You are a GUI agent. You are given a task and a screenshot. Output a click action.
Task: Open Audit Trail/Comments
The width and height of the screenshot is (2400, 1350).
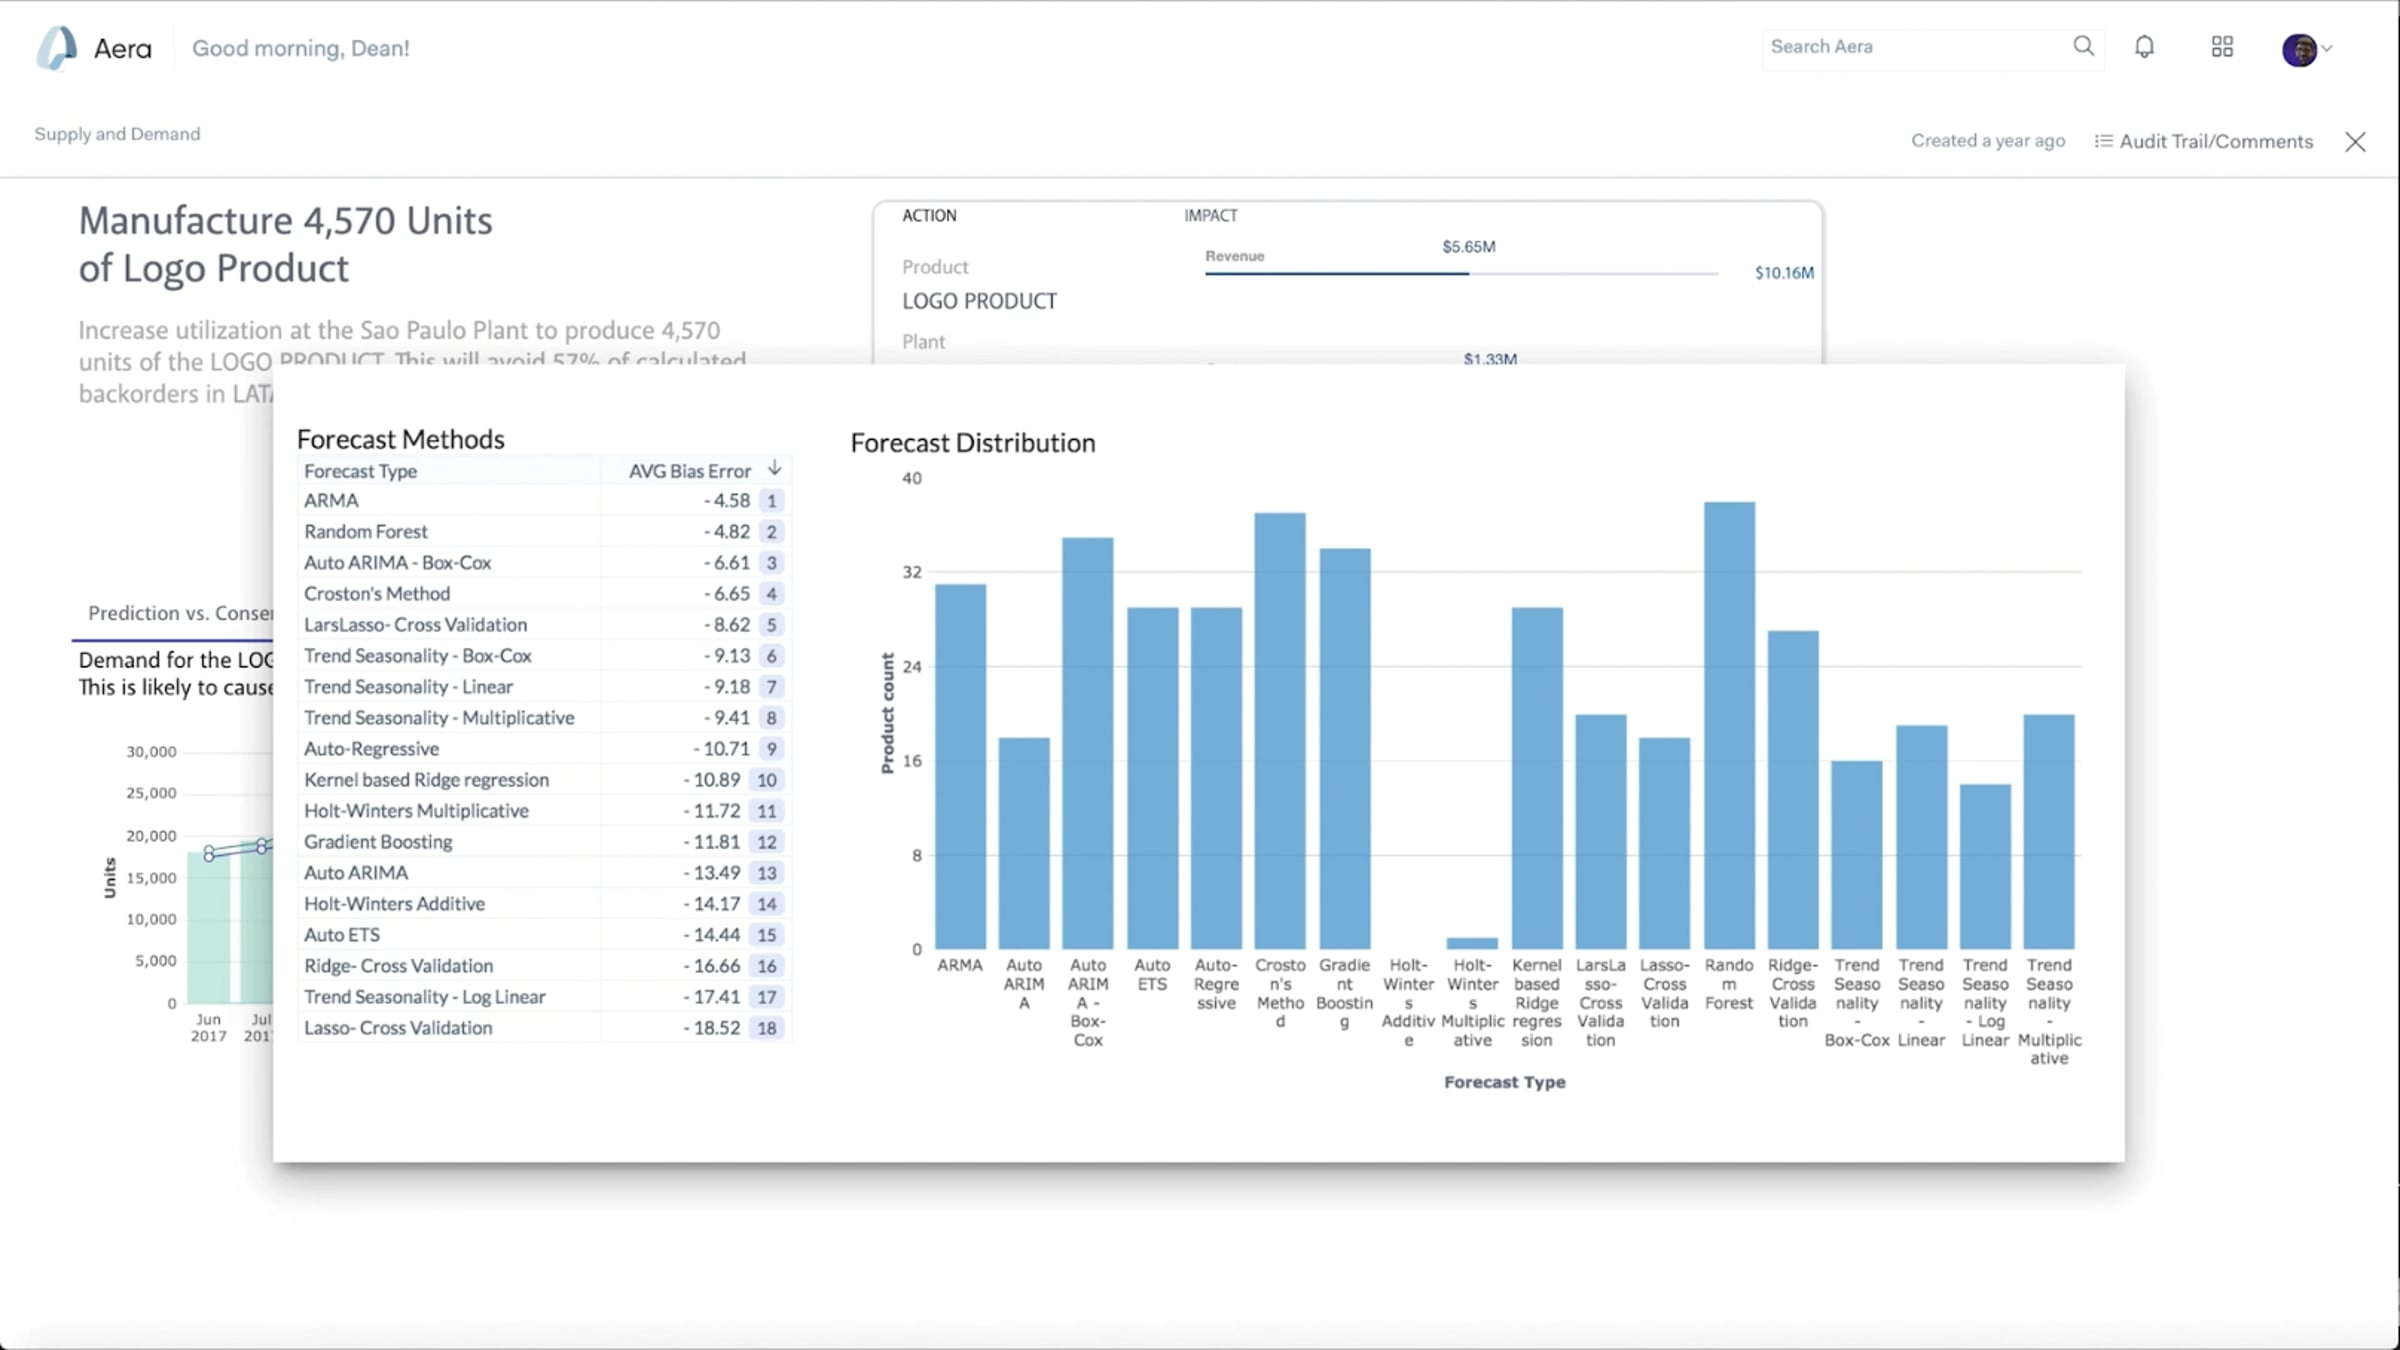coord(2216,141)
